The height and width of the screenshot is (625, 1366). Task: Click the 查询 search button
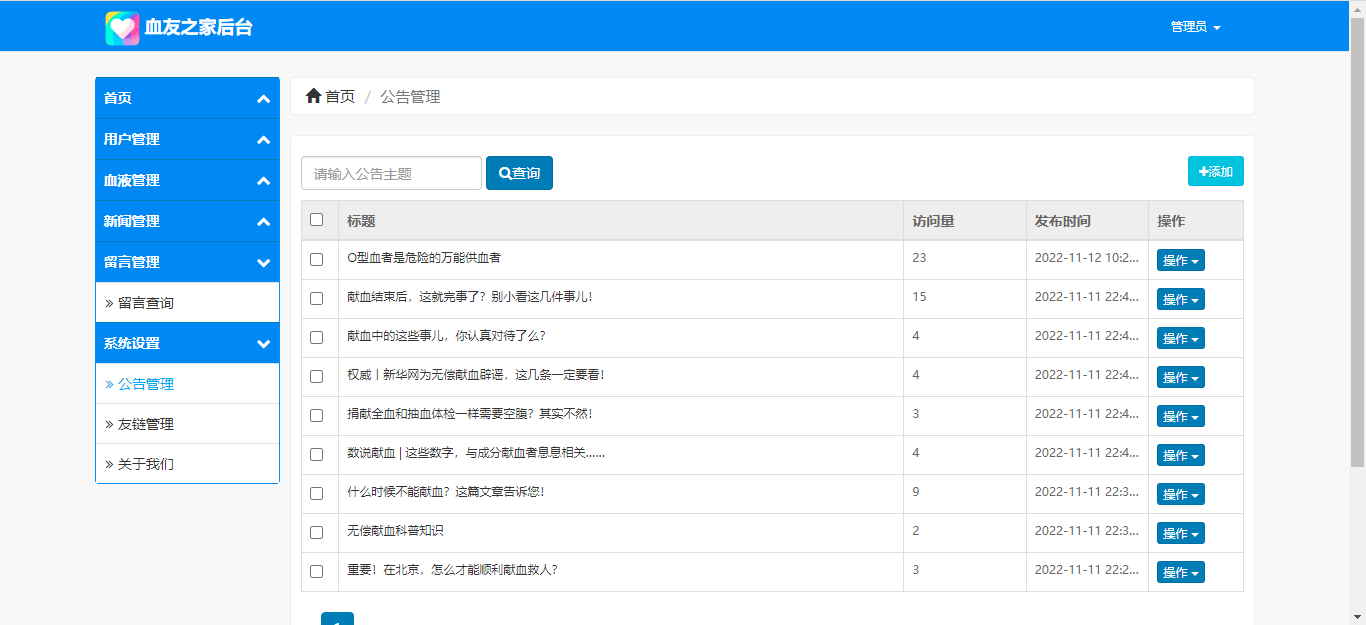point(519,173)
